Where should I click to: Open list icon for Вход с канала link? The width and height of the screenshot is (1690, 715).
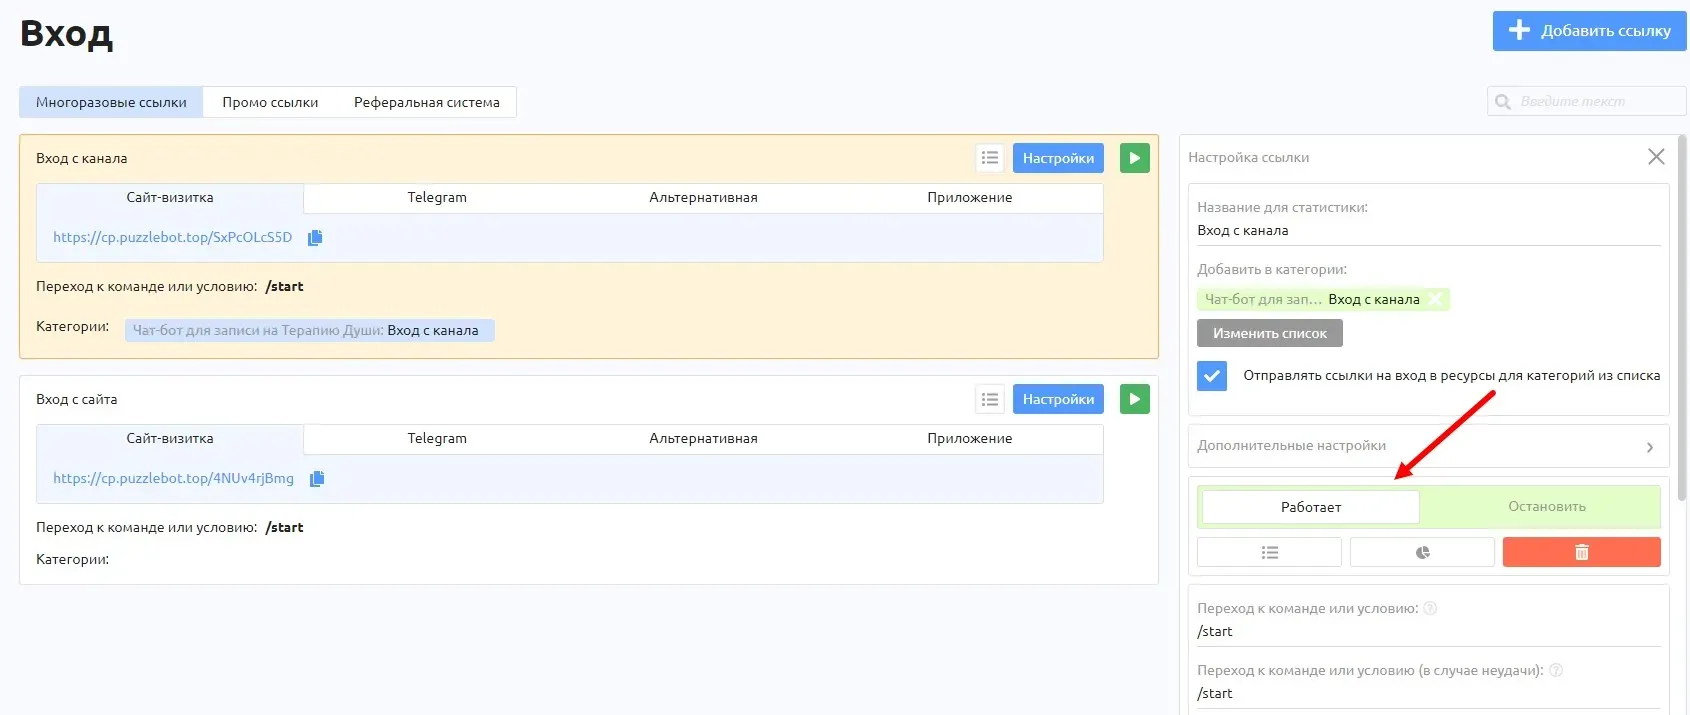click(x=990, y=158)
